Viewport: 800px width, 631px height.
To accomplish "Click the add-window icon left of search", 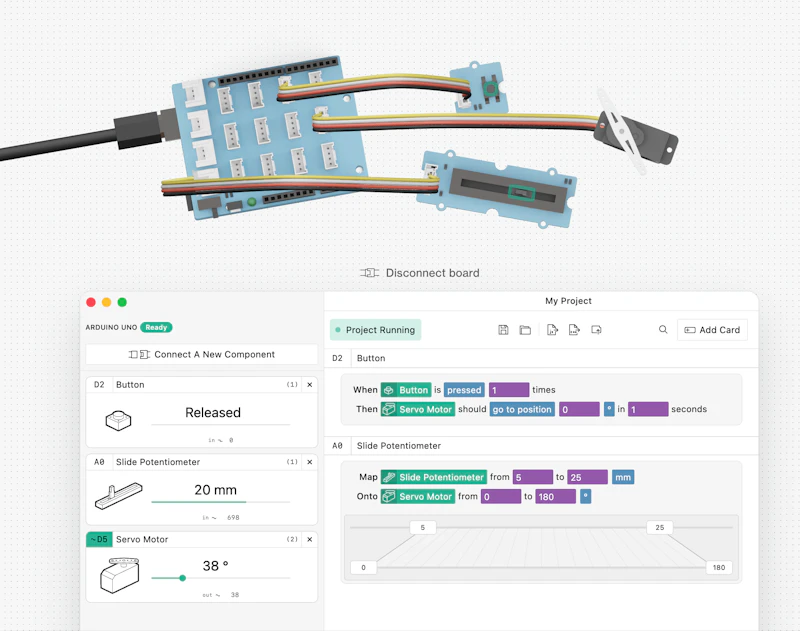I will (596, 330).
